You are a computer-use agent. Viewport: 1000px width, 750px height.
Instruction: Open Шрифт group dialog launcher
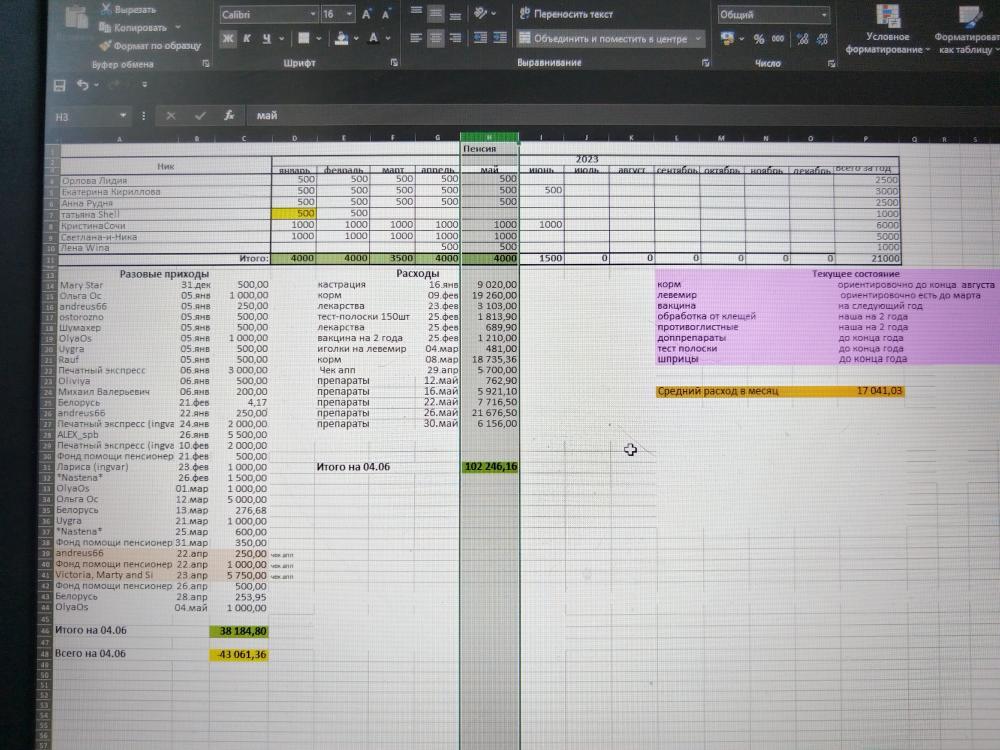(394, 62)
